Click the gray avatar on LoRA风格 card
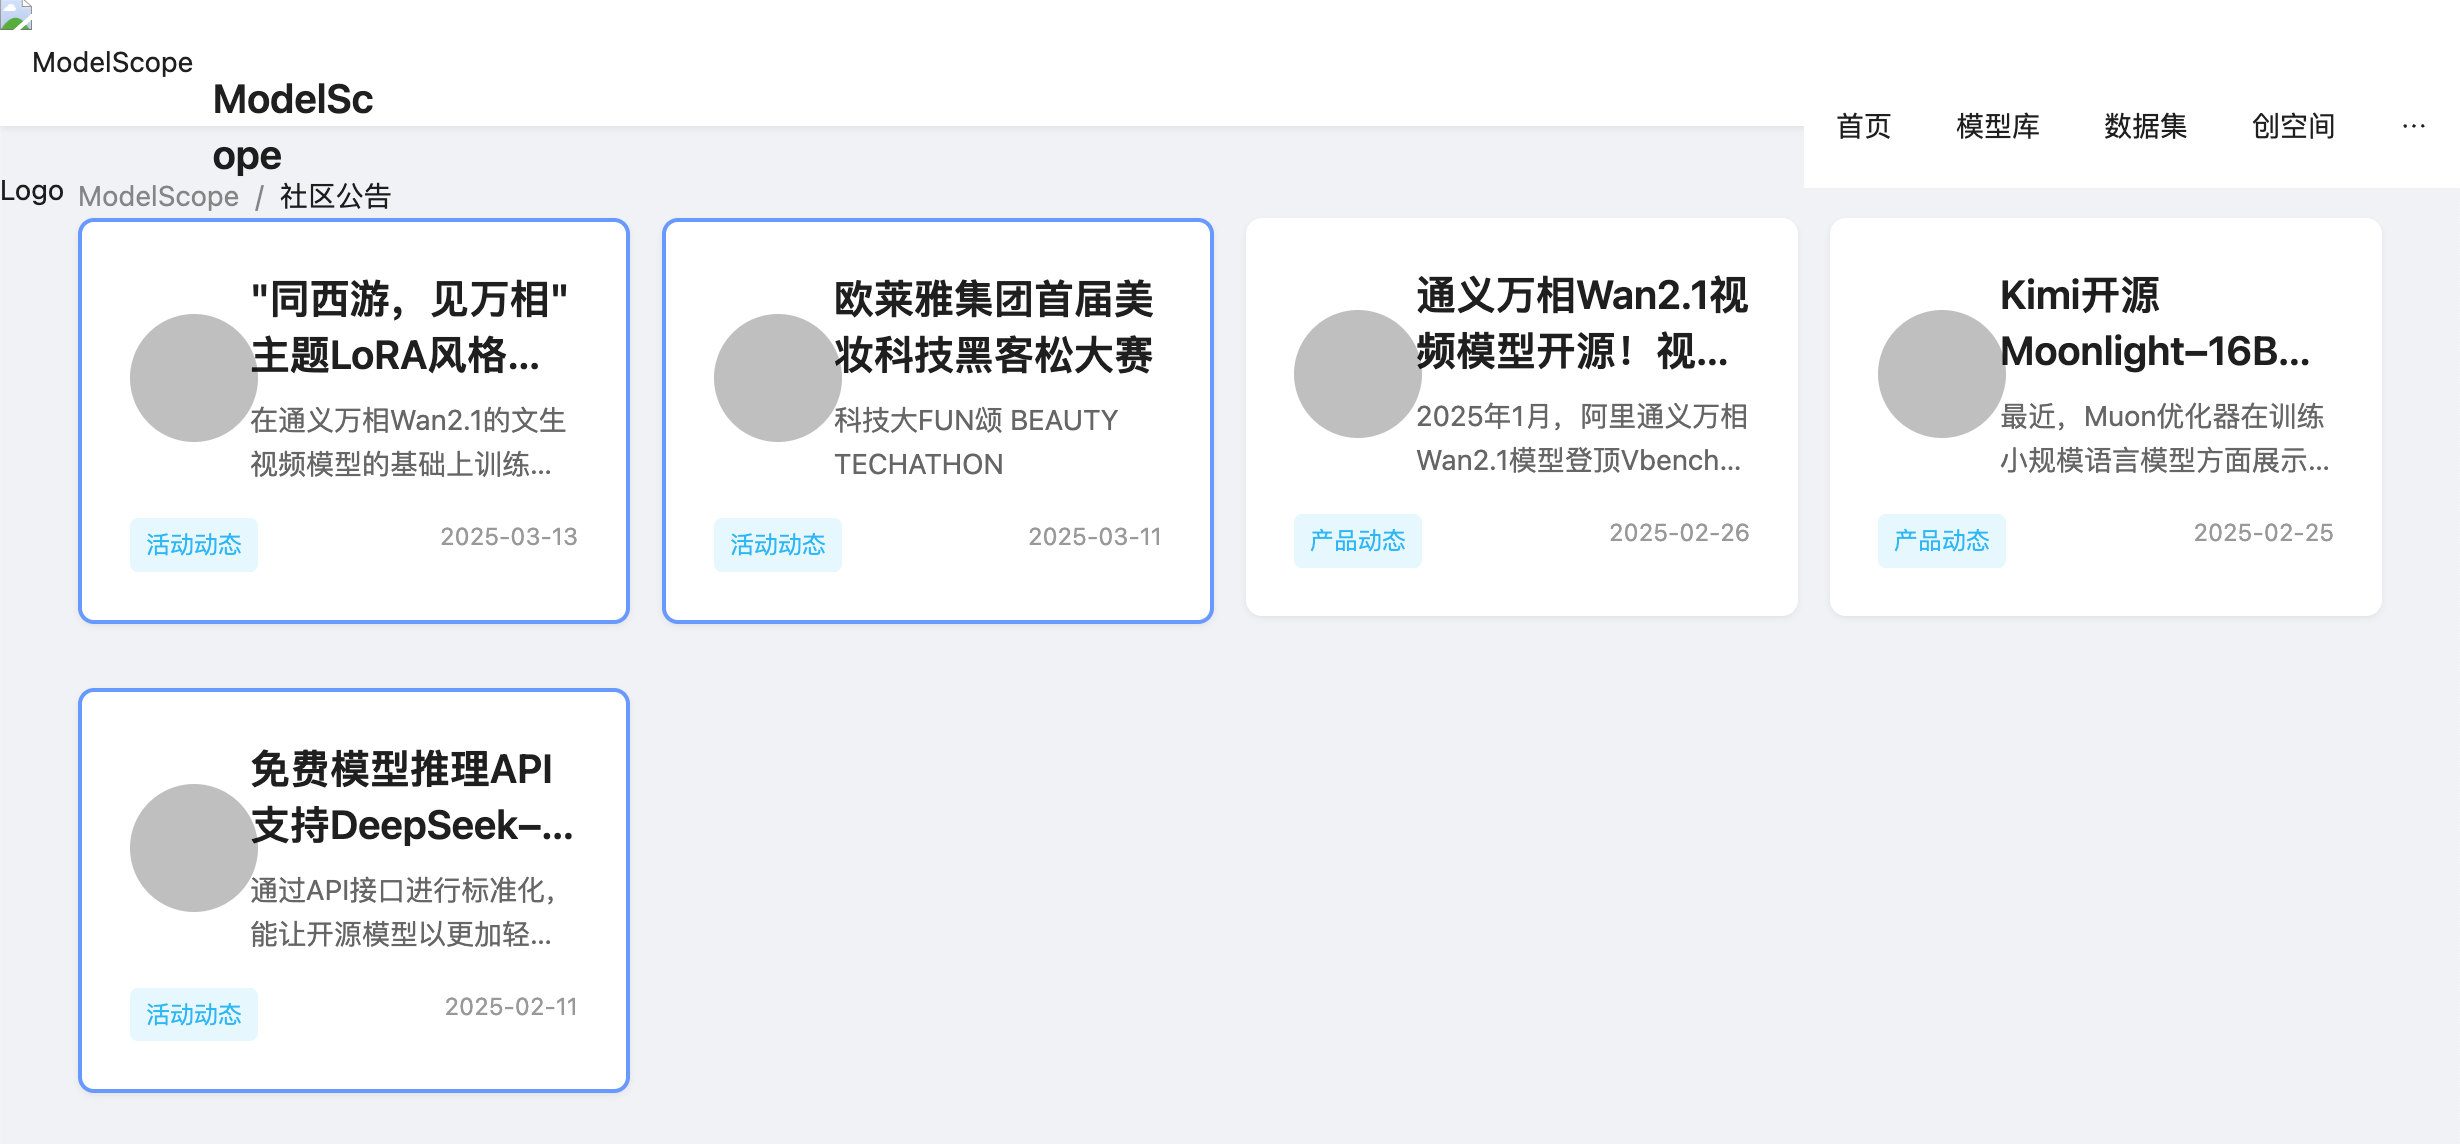The width and height of the screenshot is (2460, 1144). 193,378
